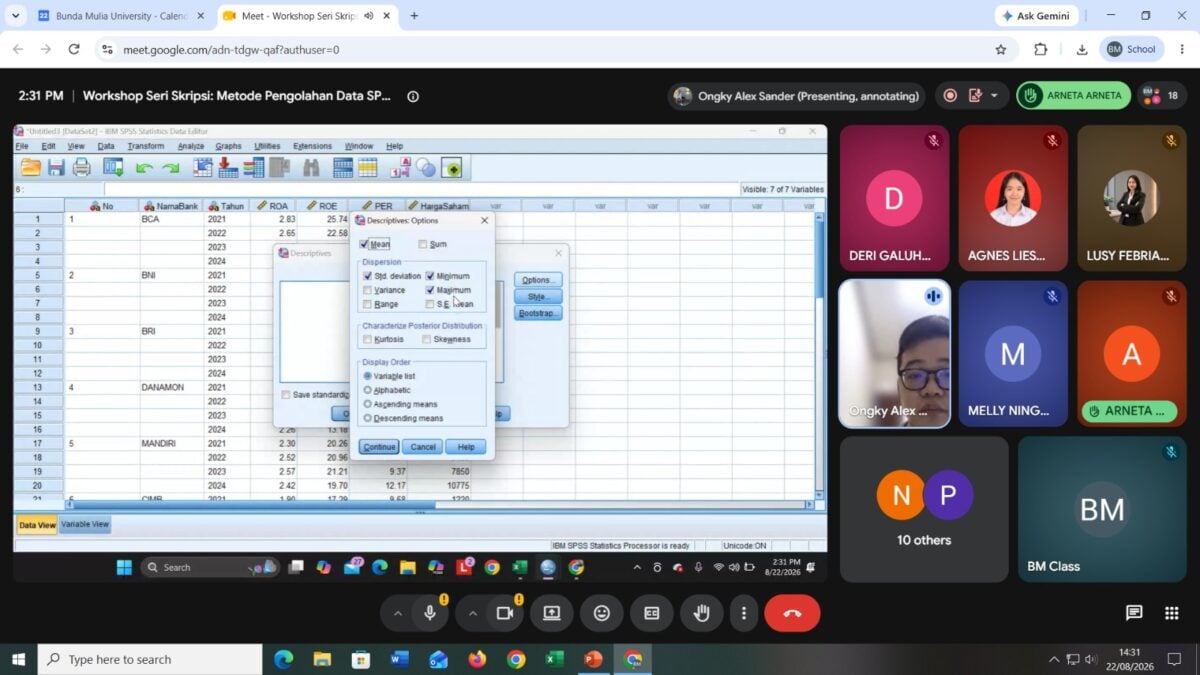Check the Kurtosis checkbox
This screenshot has width=1200, height=675.
[367, 339]
